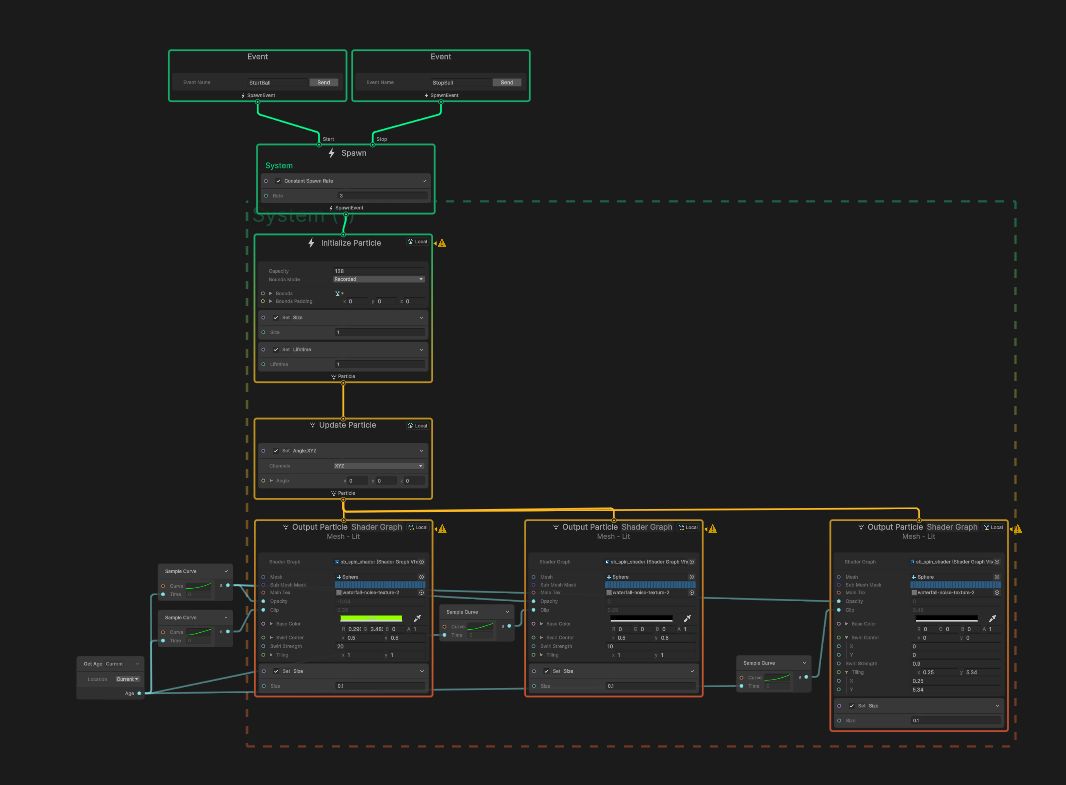The height and width of the screenshot is (785, 1066).
Task: Click the Local space badge on Initialize Particle
Action: pos(417,242)
